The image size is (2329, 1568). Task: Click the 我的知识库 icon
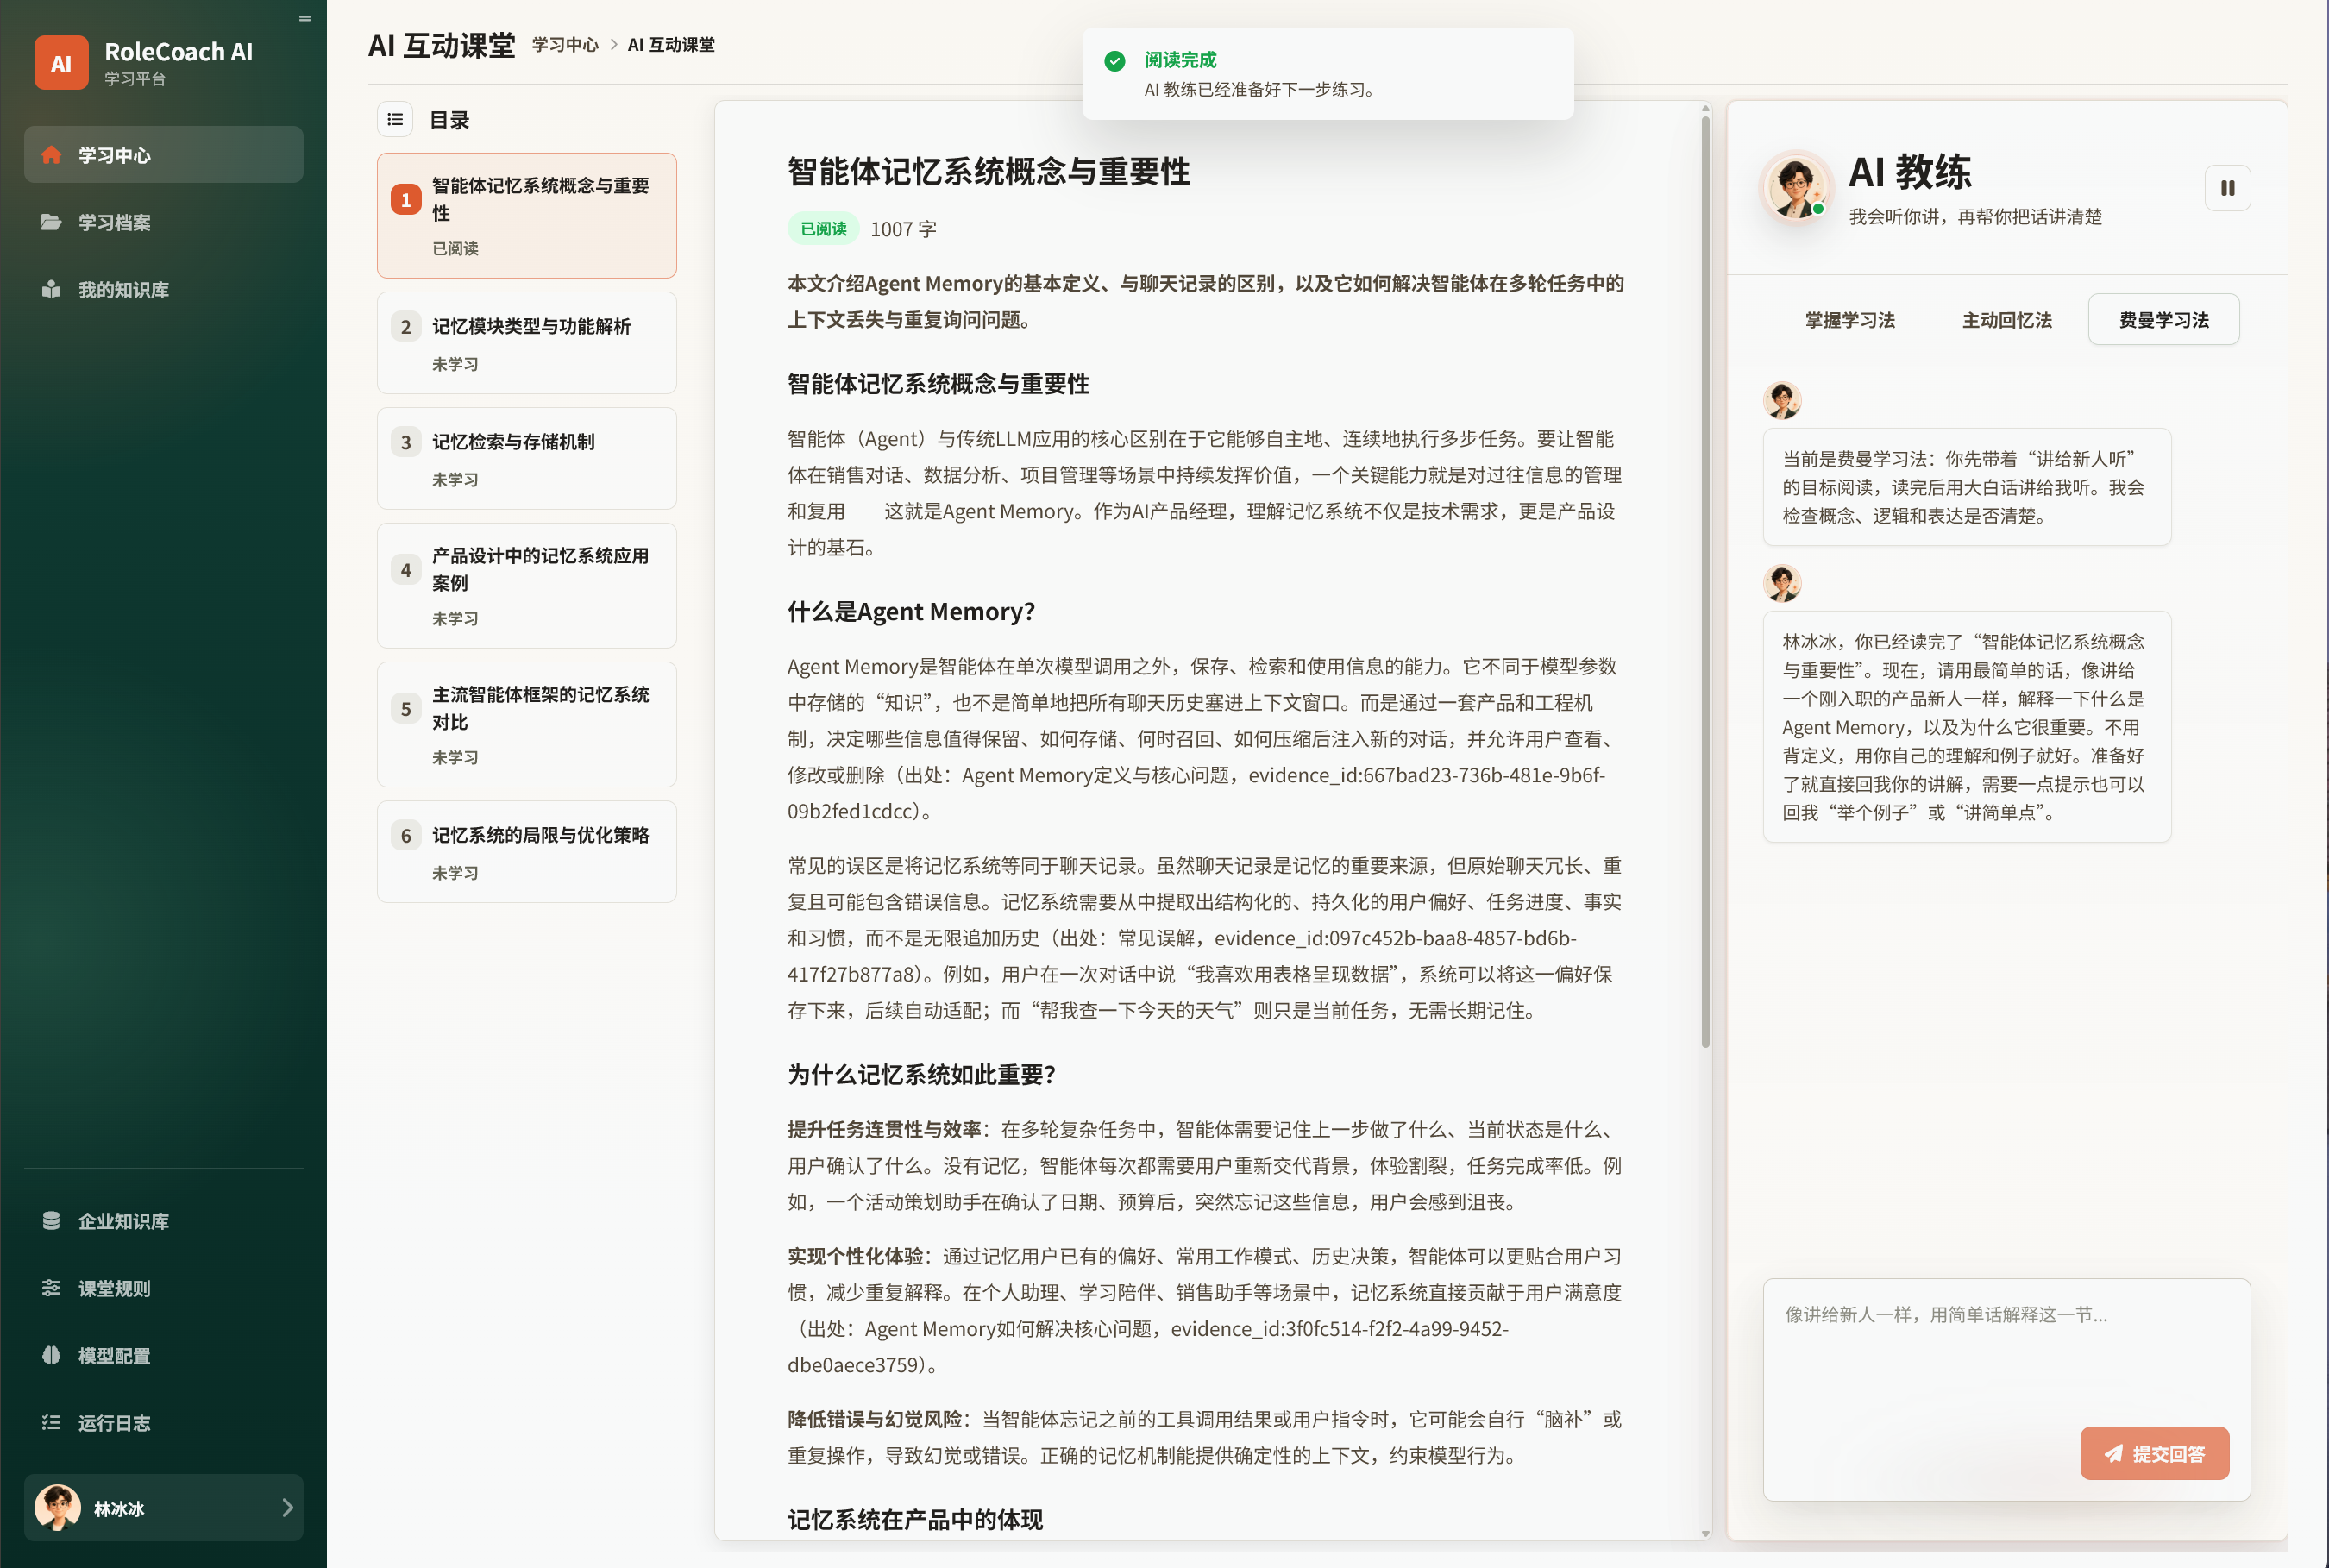click(x=51, y=289)
